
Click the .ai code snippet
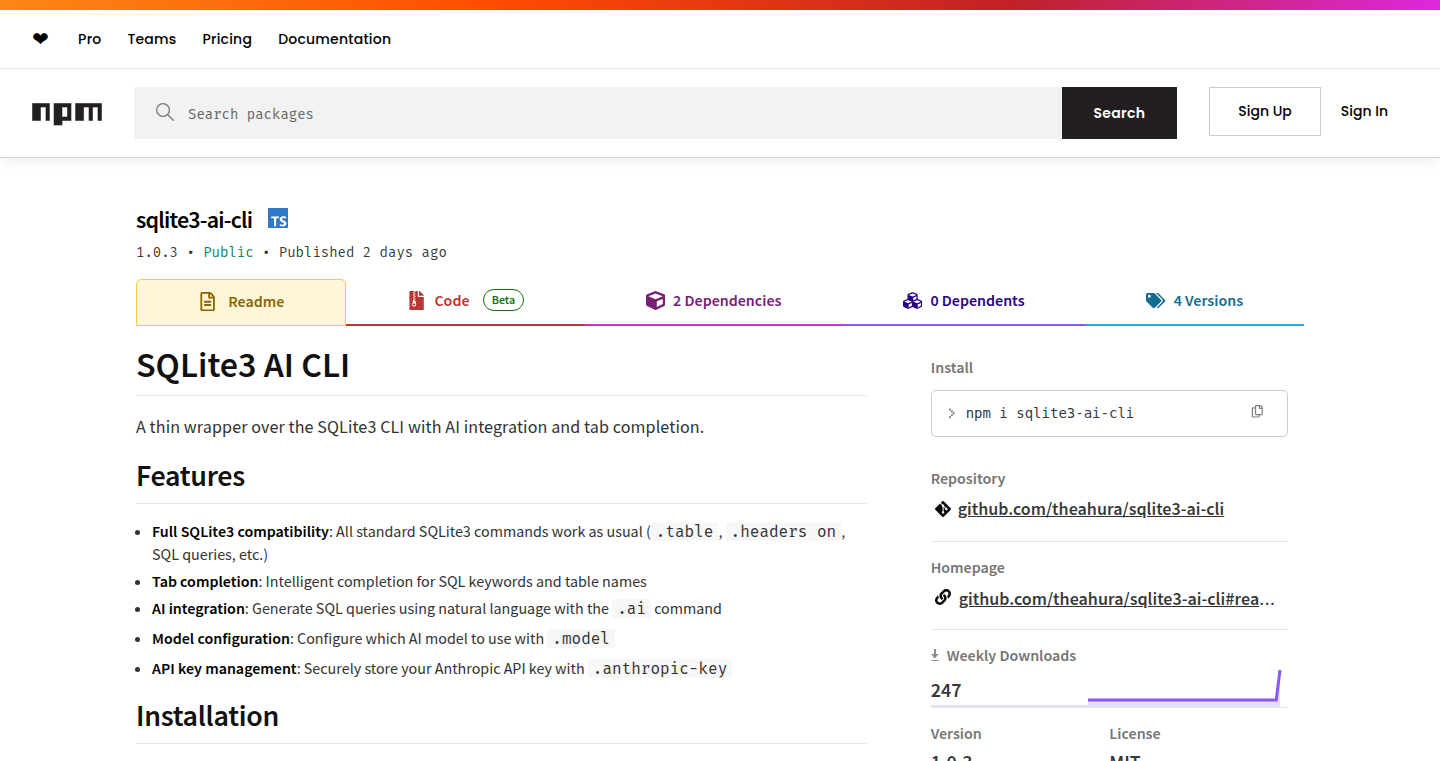coord(631,608)
